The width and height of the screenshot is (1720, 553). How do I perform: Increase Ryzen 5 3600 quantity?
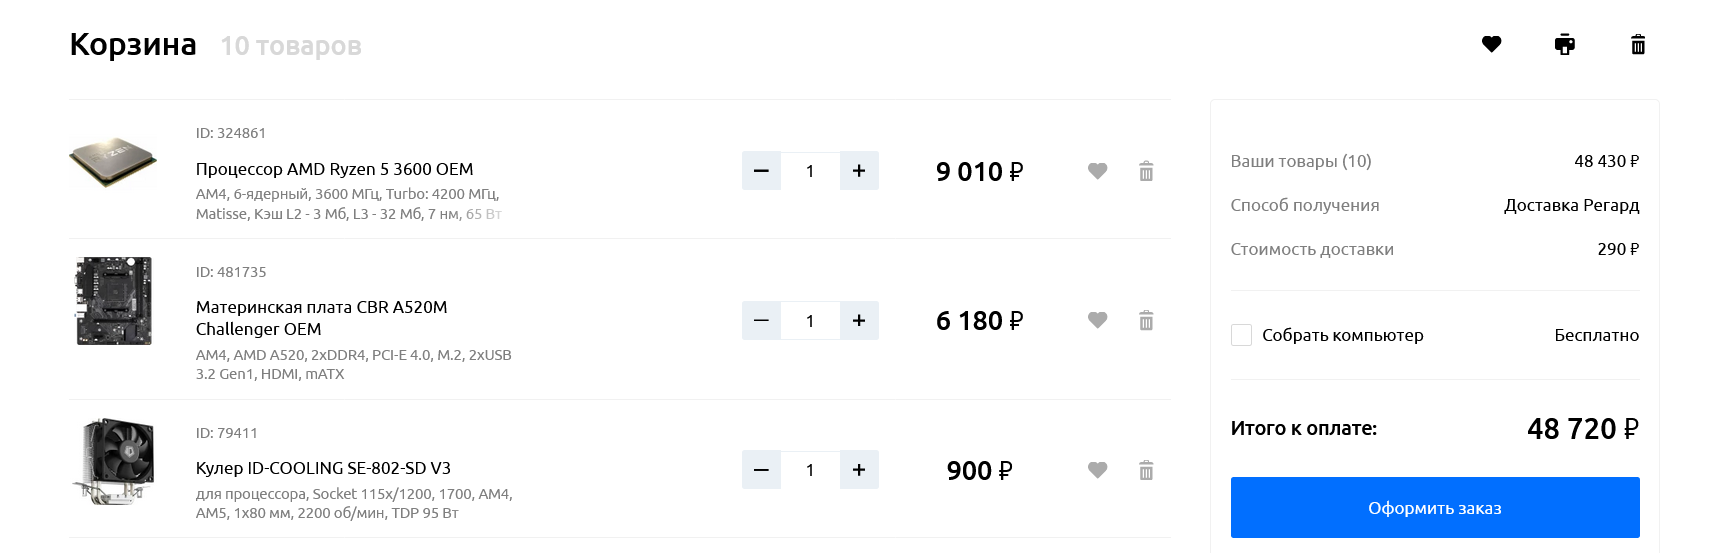859,171
